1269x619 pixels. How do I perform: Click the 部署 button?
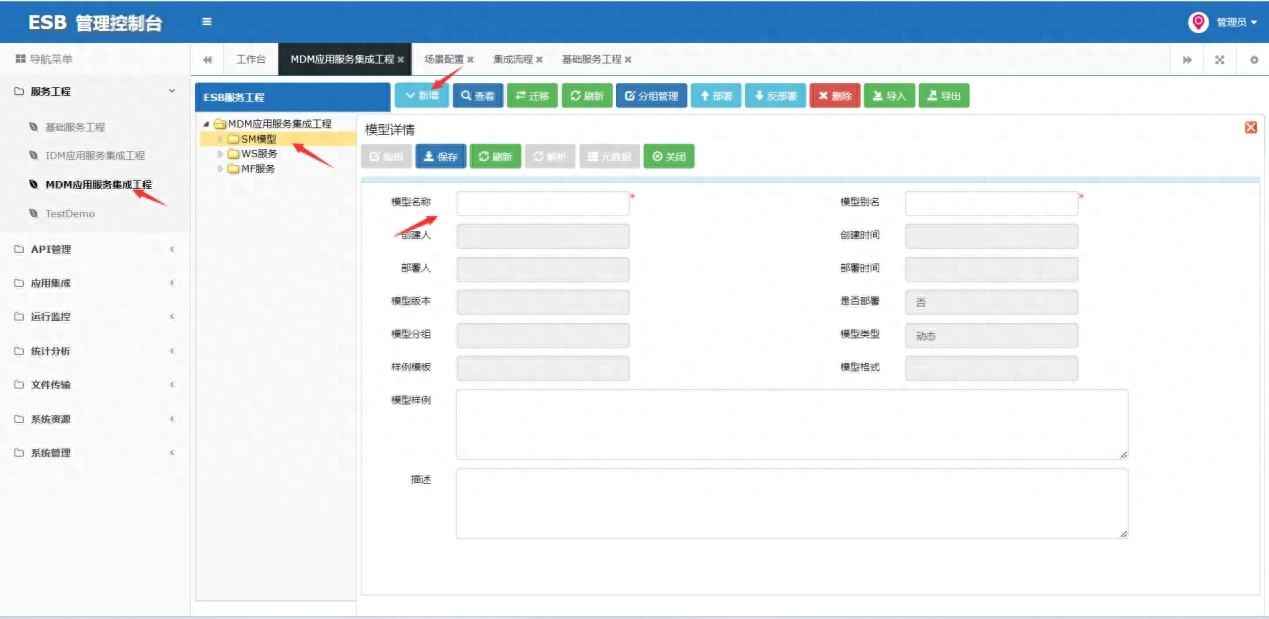(x=716, y=96)
